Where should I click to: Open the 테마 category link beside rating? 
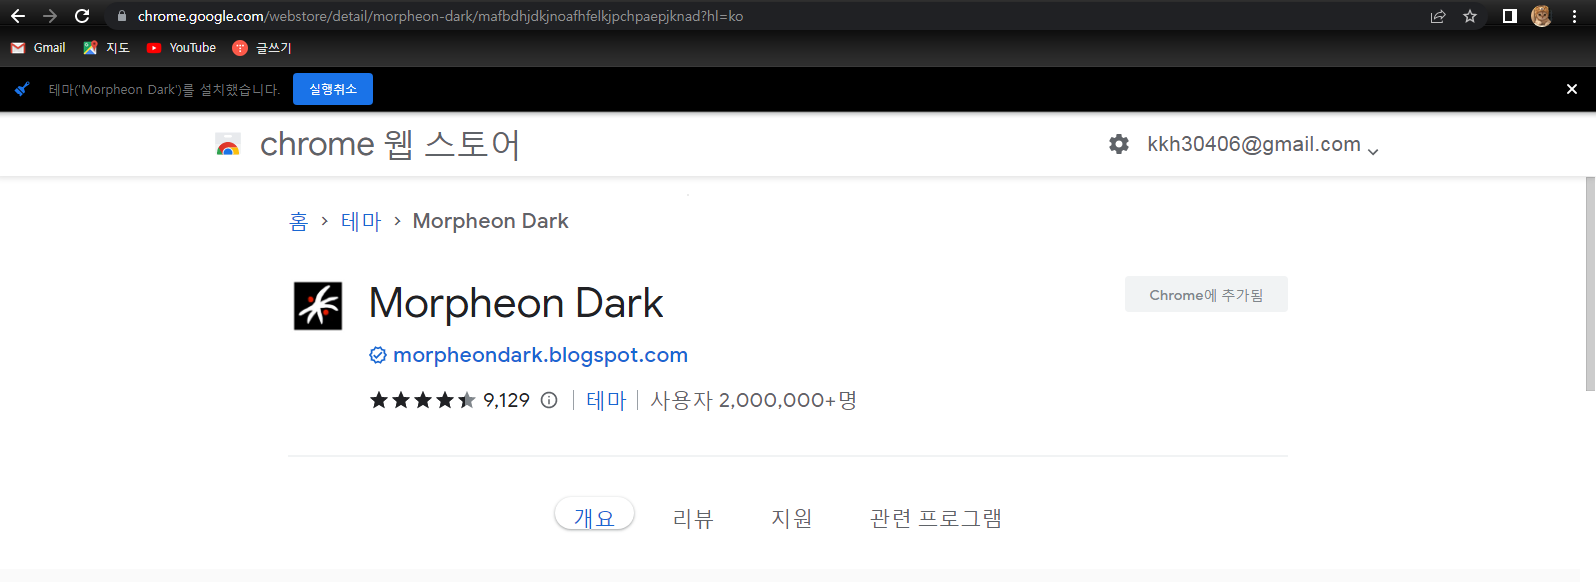click(x=606, y=400)
